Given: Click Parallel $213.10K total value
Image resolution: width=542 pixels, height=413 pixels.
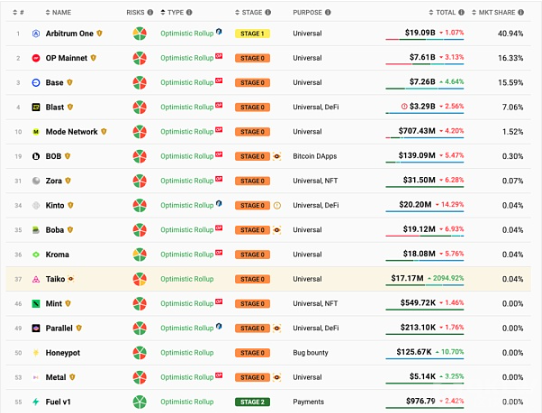Looking at the screenshot, I should point(418,328).
